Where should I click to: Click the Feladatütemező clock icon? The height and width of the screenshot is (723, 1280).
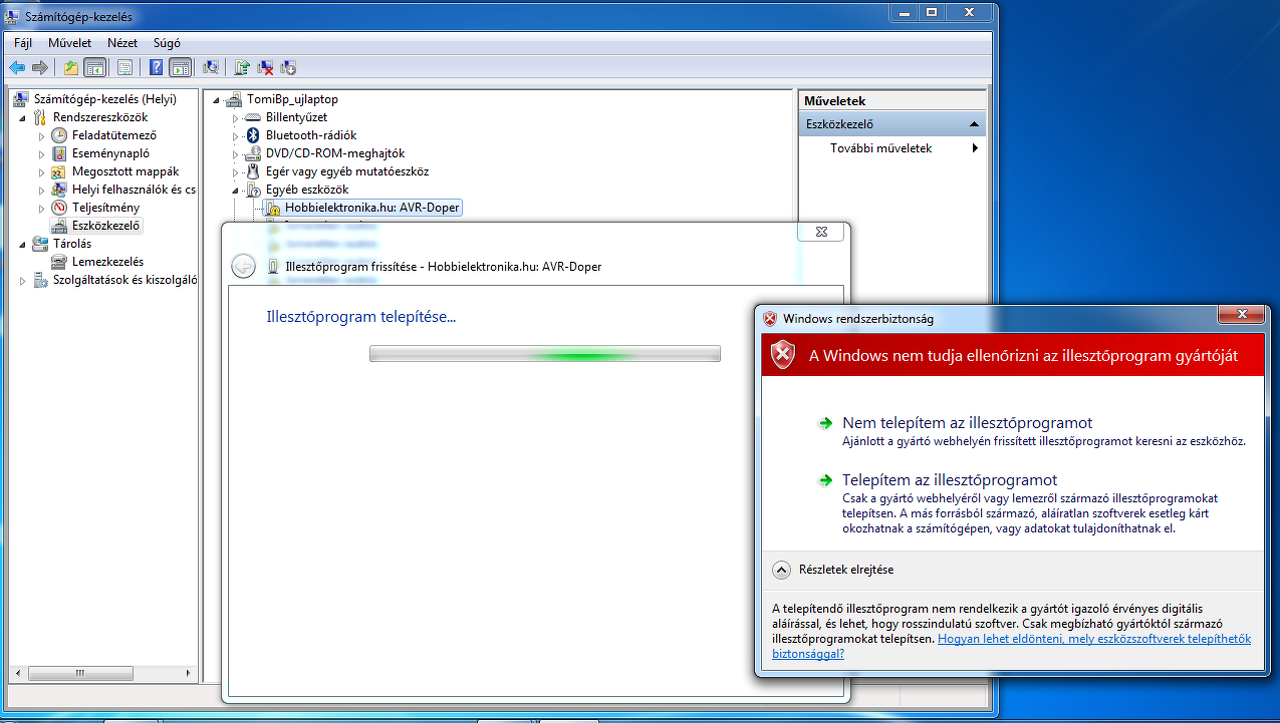[60, 135]
